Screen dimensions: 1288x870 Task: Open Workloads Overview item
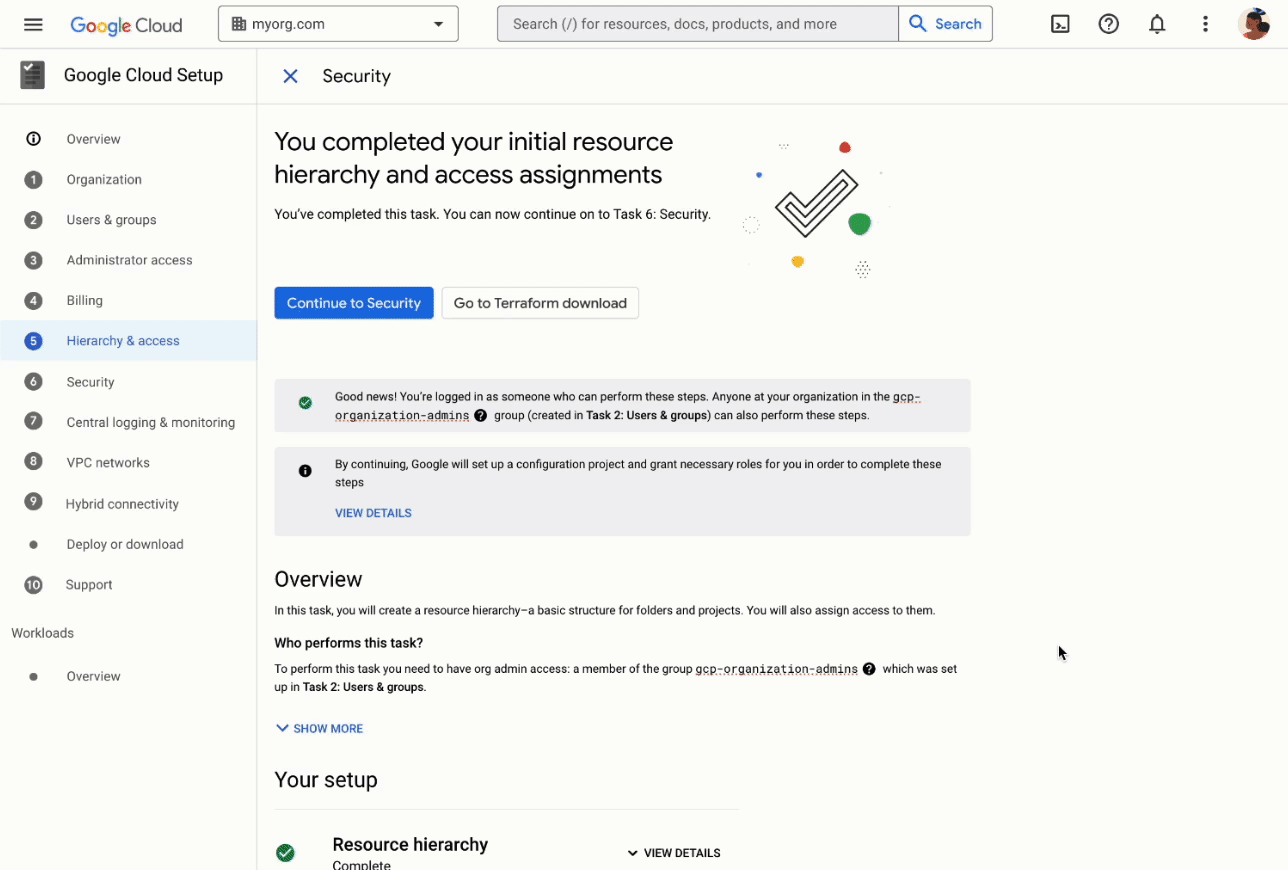pyautogui.click(x=93, y=677)
